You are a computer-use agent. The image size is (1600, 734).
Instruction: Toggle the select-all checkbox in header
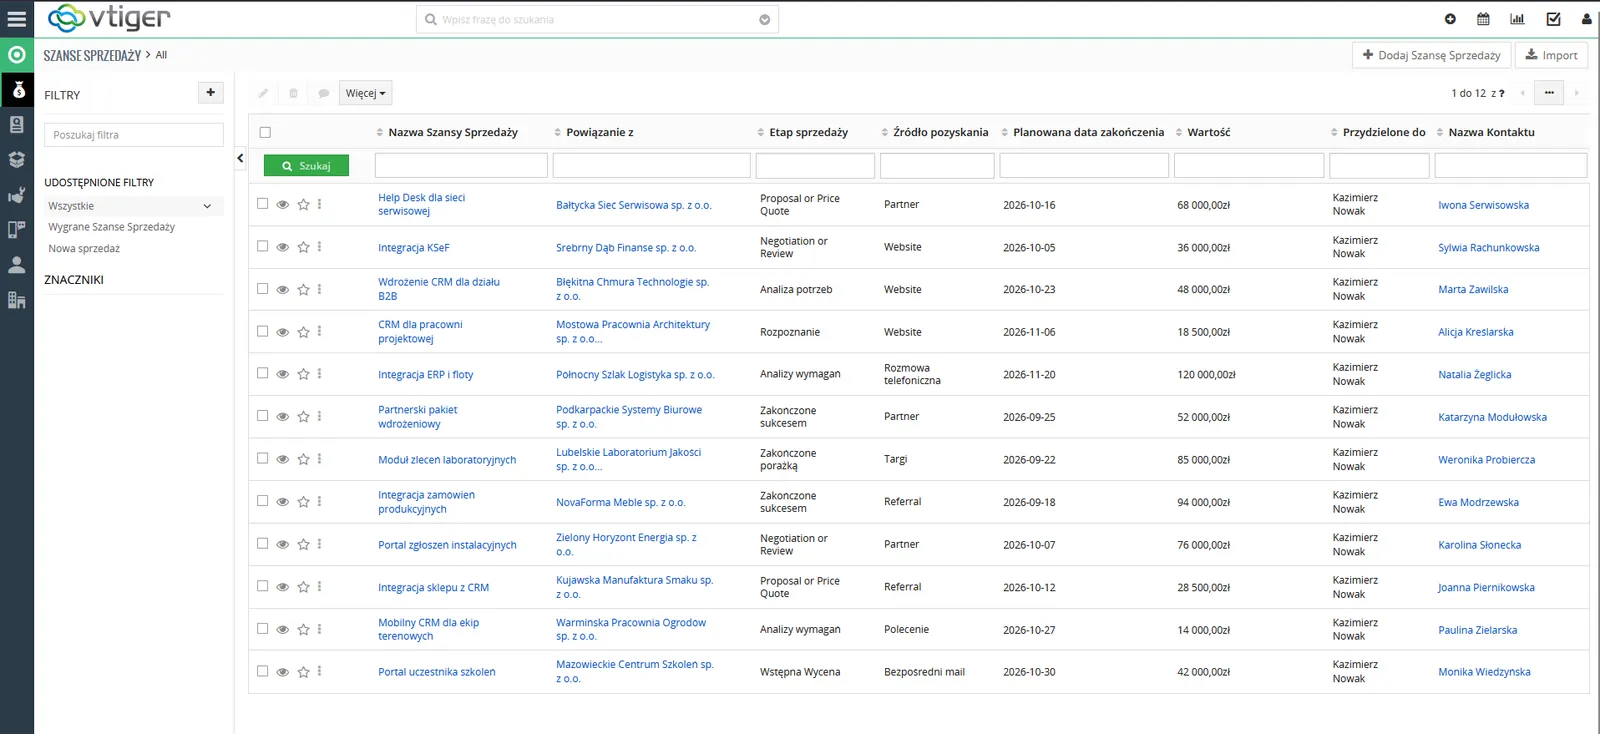pos(265,132)
